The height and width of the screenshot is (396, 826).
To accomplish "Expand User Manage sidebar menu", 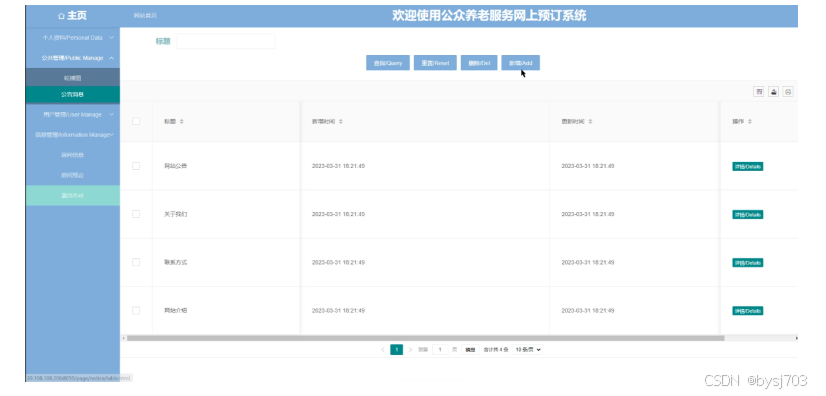I will 73,114.
